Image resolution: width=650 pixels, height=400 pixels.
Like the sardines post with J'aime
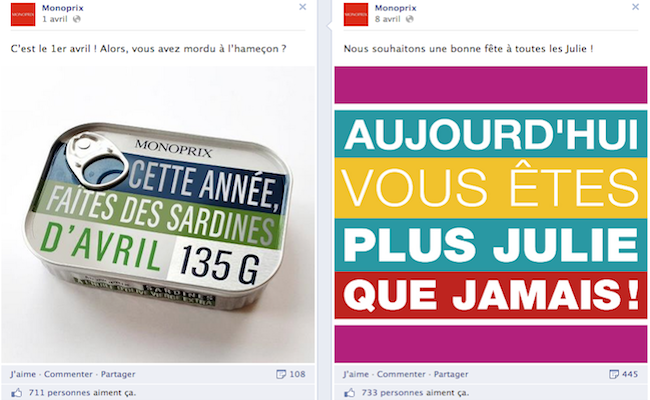point(23,374)
